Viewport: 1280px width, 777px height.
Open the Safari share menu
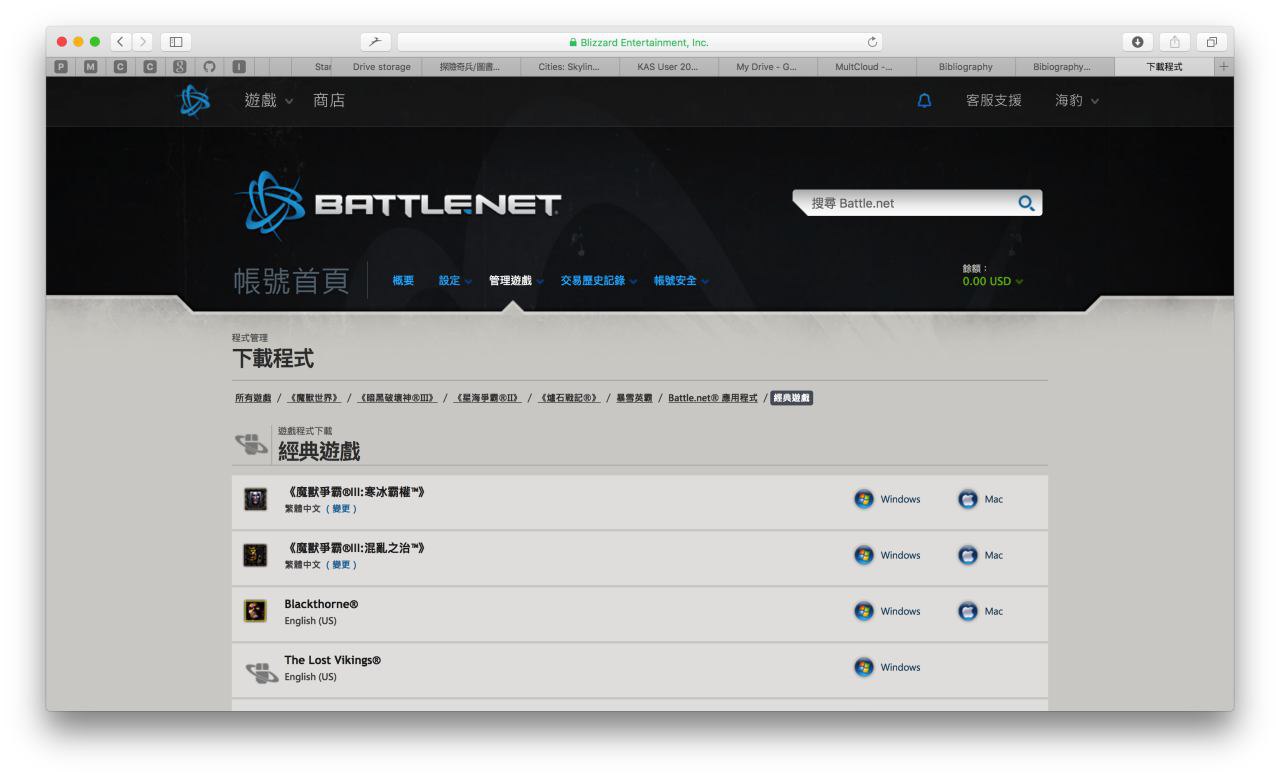point(1174,42)
